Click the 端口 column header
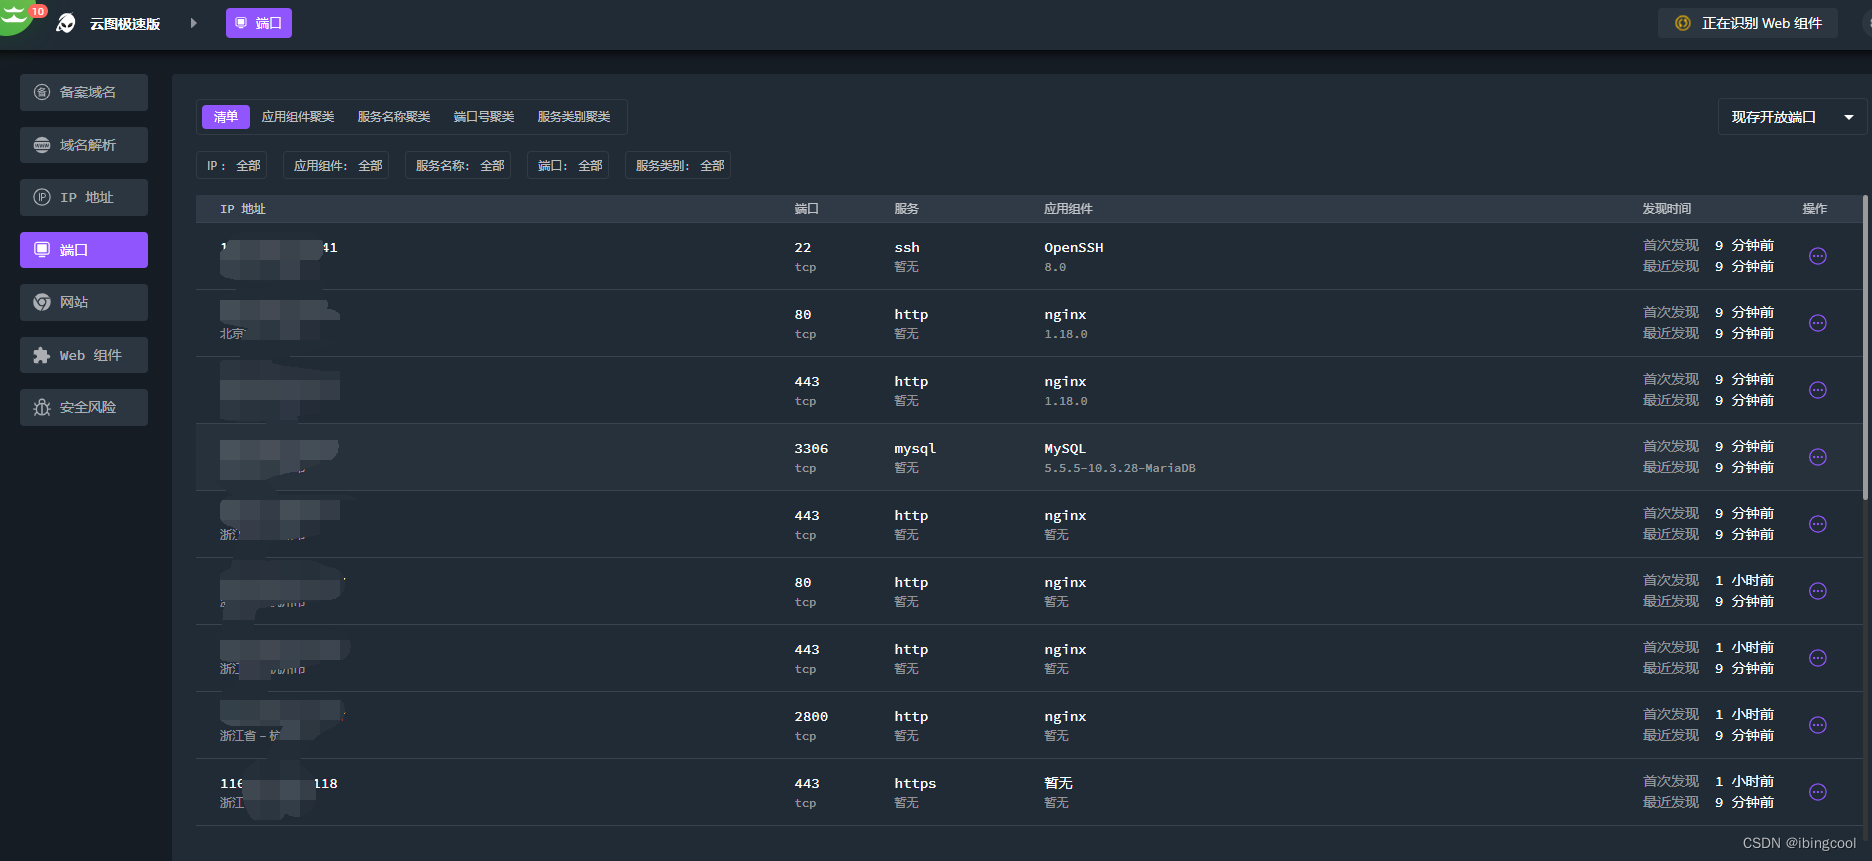The image size is (1872, 861). pos(806,209)
